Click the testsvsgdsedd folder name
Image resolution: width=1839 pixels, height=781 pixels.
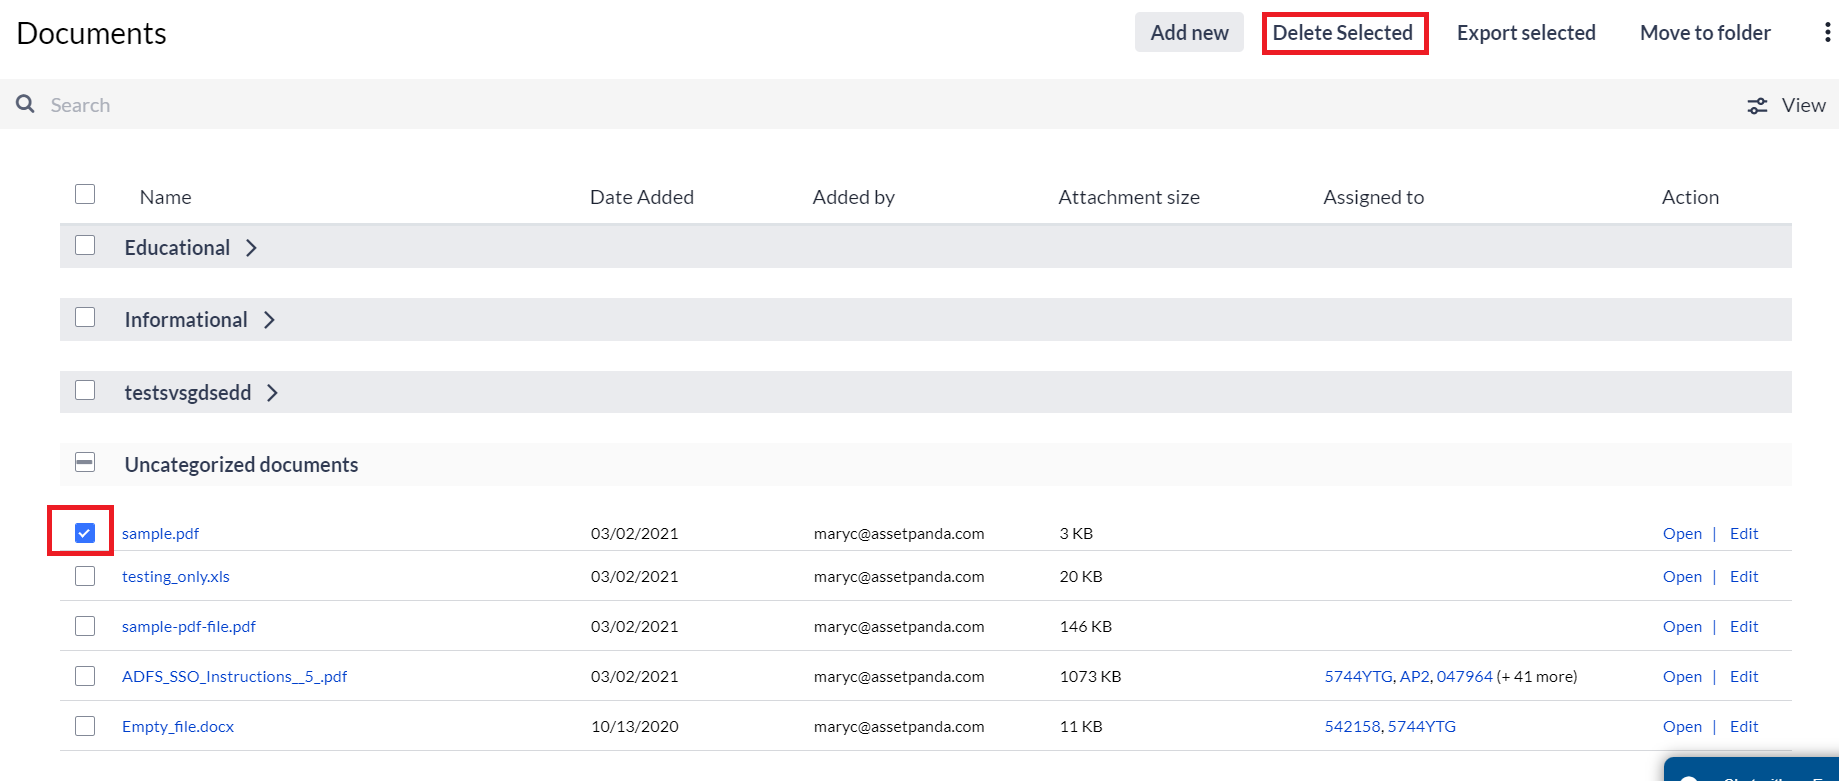click(x=188, y=393)
